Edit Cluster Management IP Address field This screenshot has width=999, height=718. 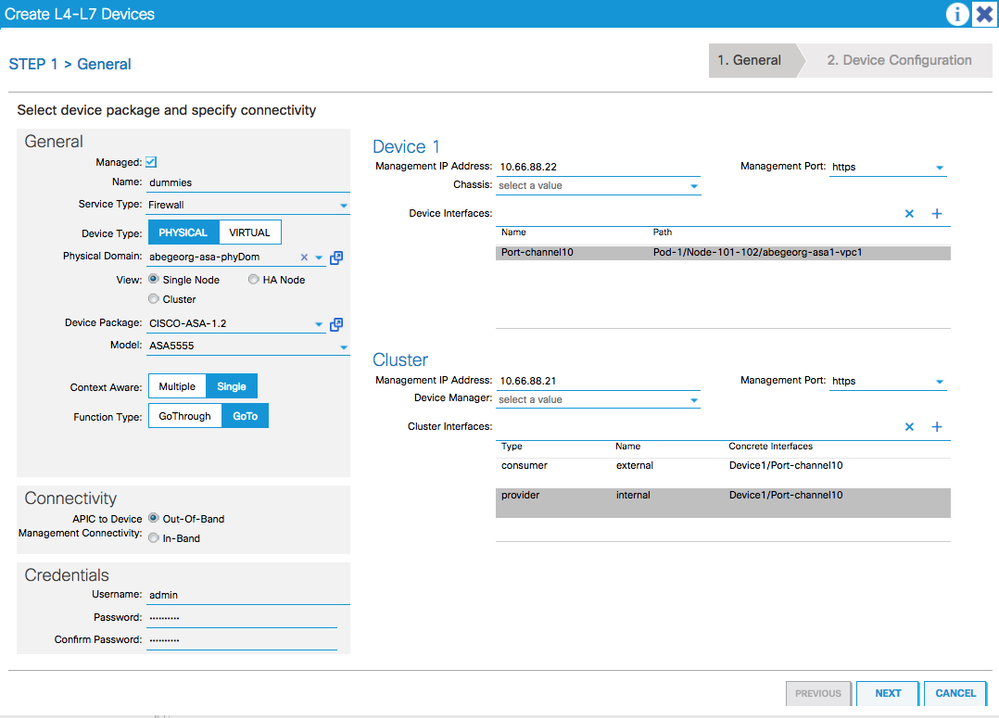click(x=598, y=381)
